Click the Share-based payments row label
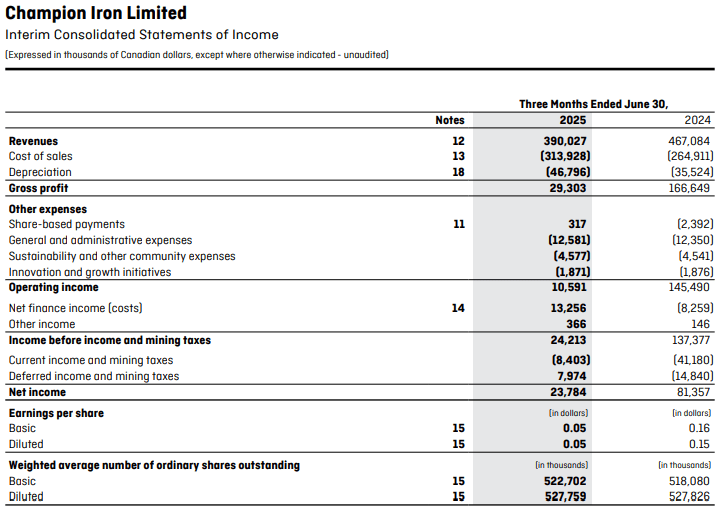Viewport: 721px width, 509px height. click(x=67, y=225)
